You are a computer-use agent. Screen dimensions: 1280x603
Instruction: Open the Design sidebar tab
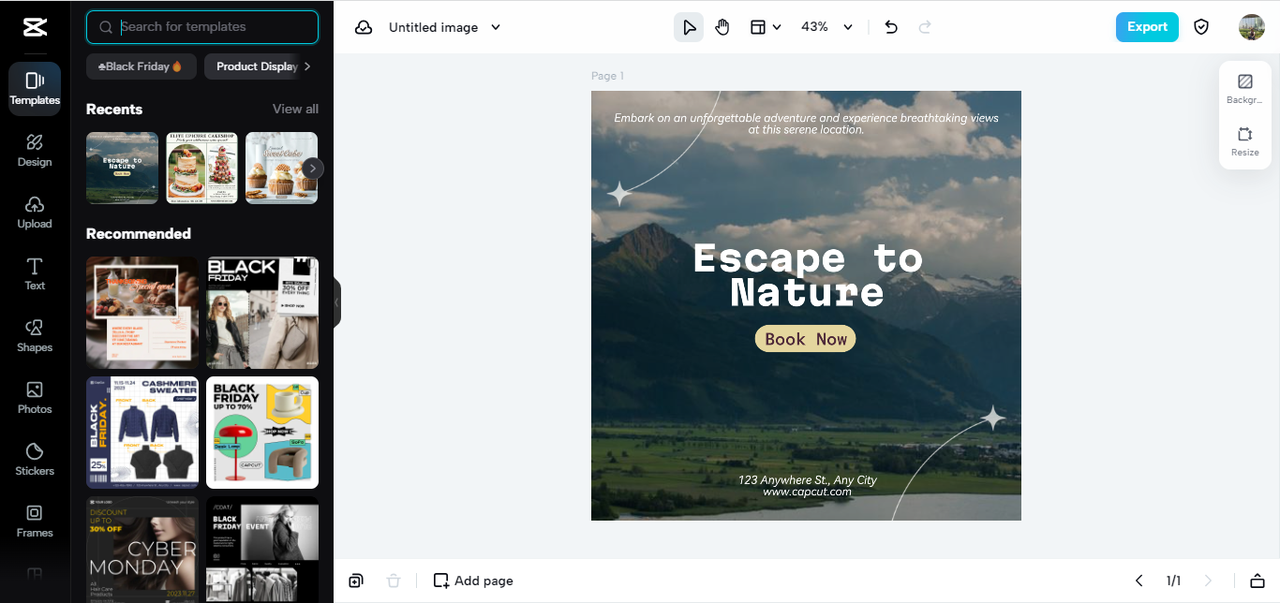(35, 151)
